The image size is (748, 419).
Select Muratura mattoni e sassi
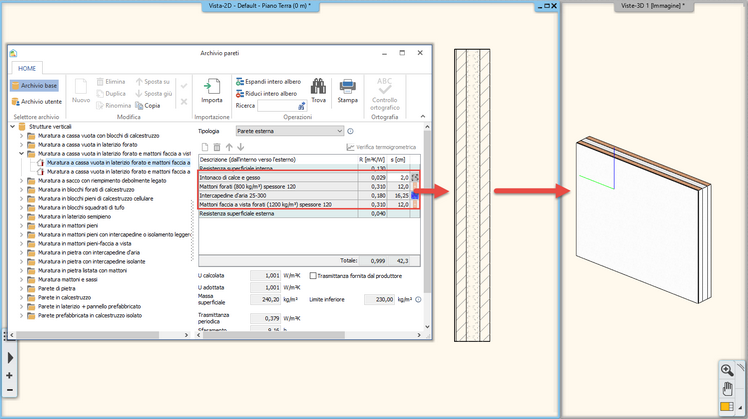pyautogui.click(x=67, y=280)
